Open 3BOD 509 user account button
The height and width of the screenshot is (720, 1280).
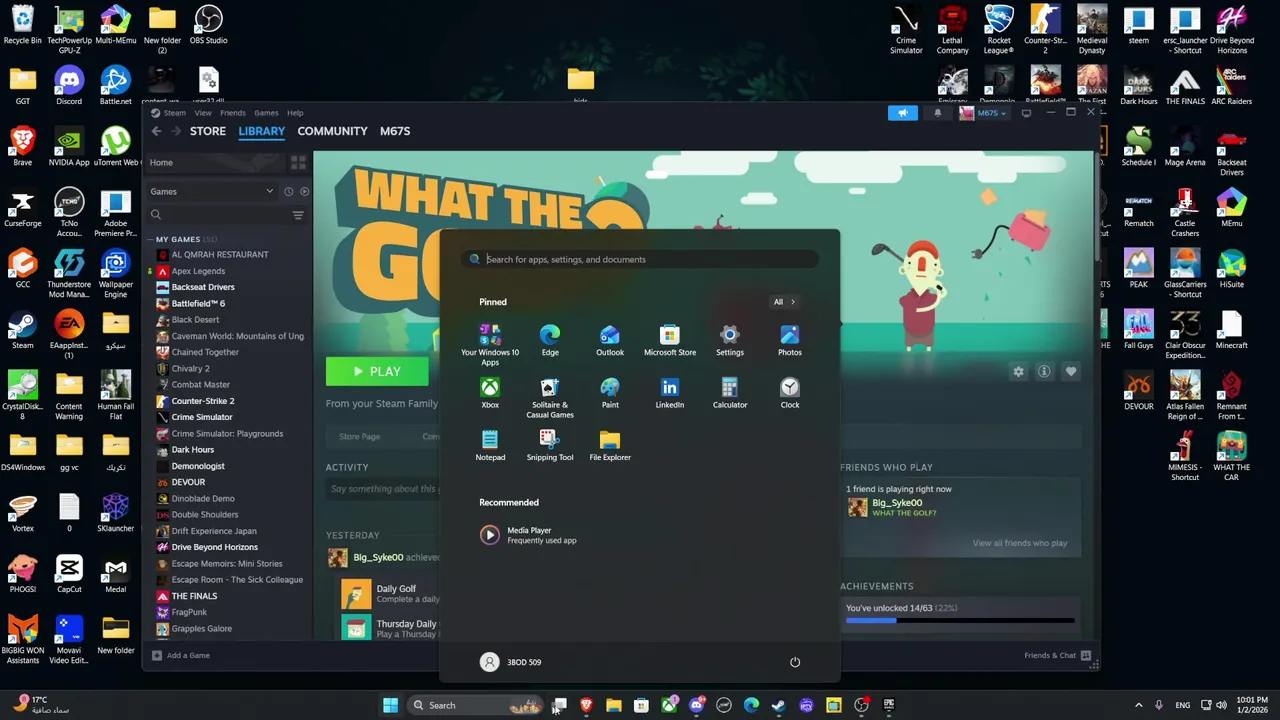pyautogui.click(x=511, y=662)
